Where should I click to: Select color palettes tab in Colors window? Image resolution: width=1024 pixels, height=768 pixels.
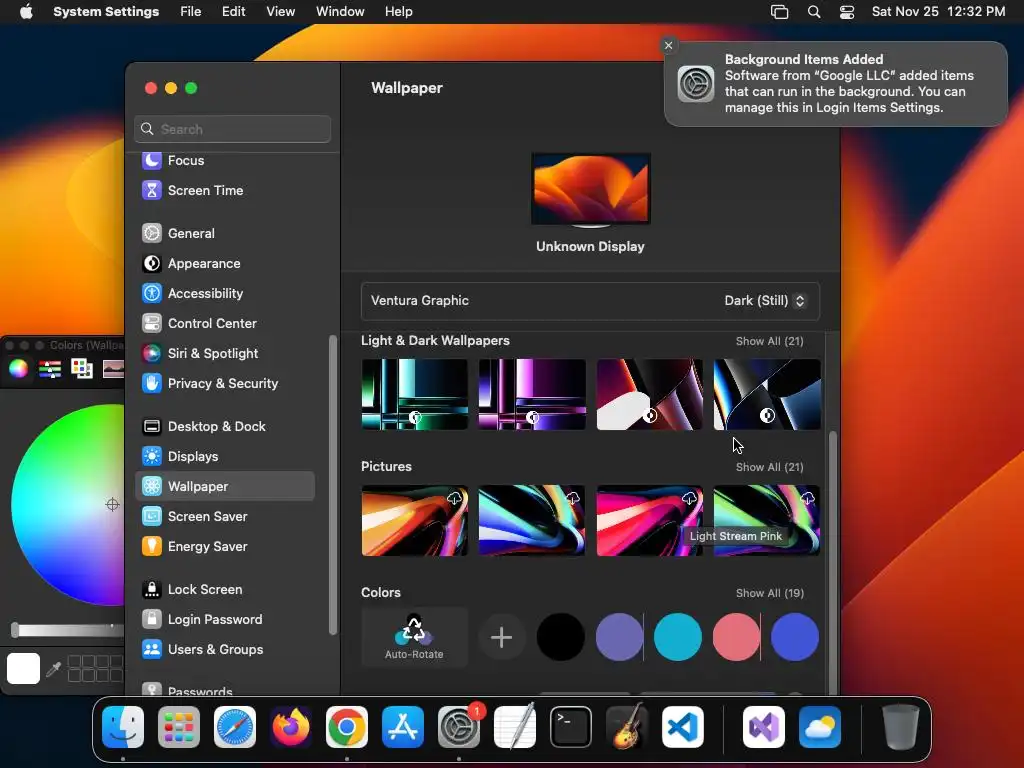[x=82, y=369]
